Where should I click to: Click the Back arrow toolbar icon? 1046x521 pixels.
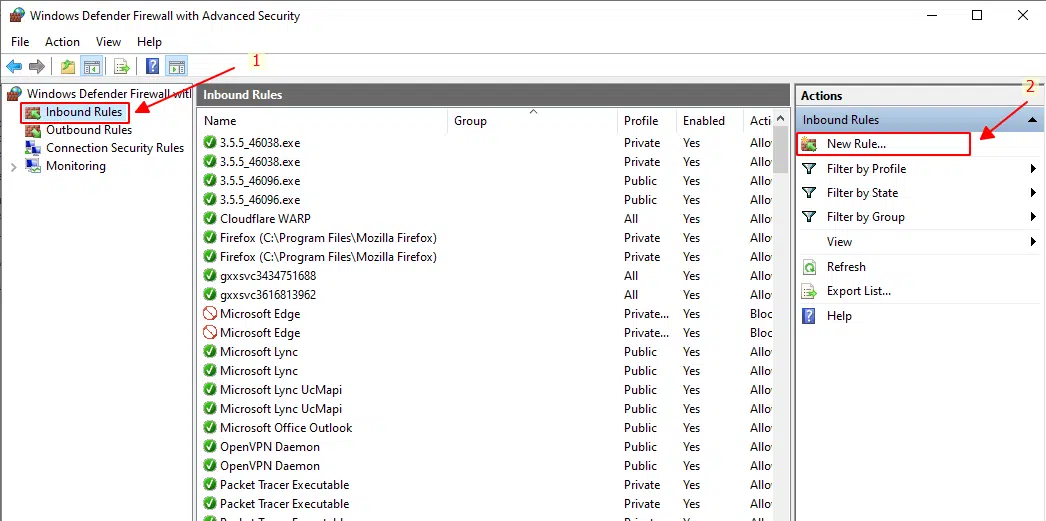14,67
